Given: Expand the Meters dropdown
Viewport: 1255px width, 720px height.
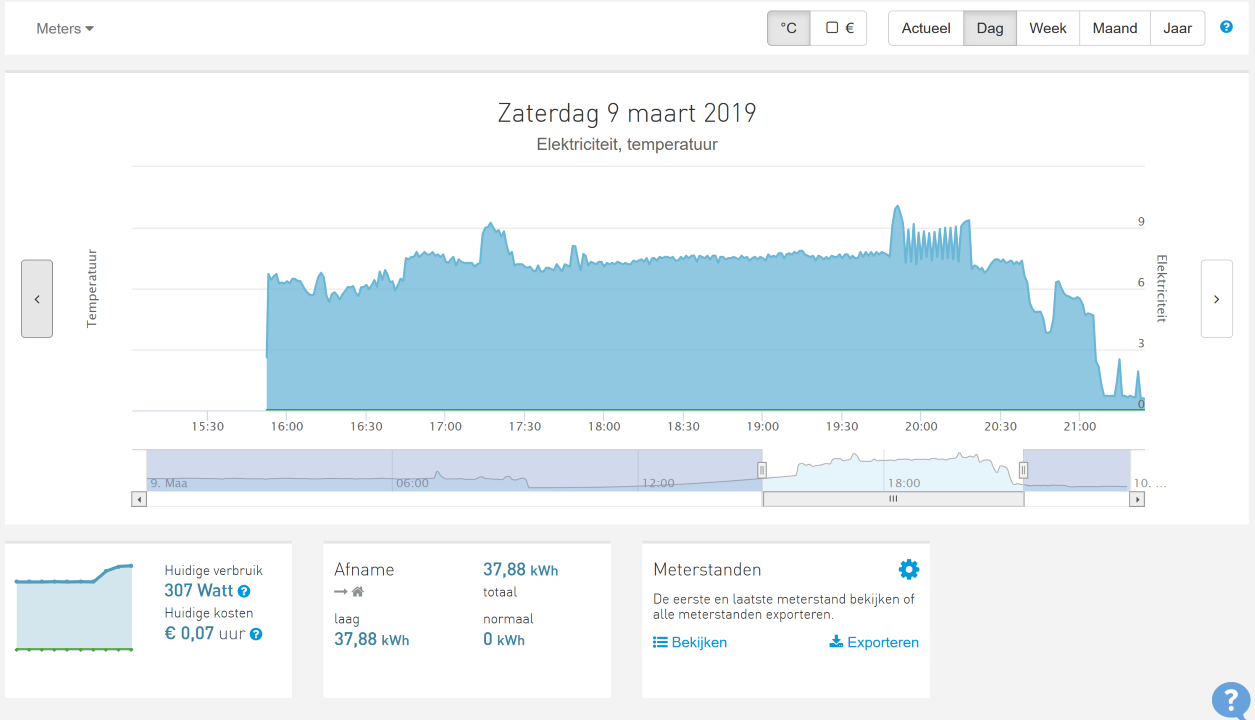Looking at the screenshot, I should pos(65,29).
